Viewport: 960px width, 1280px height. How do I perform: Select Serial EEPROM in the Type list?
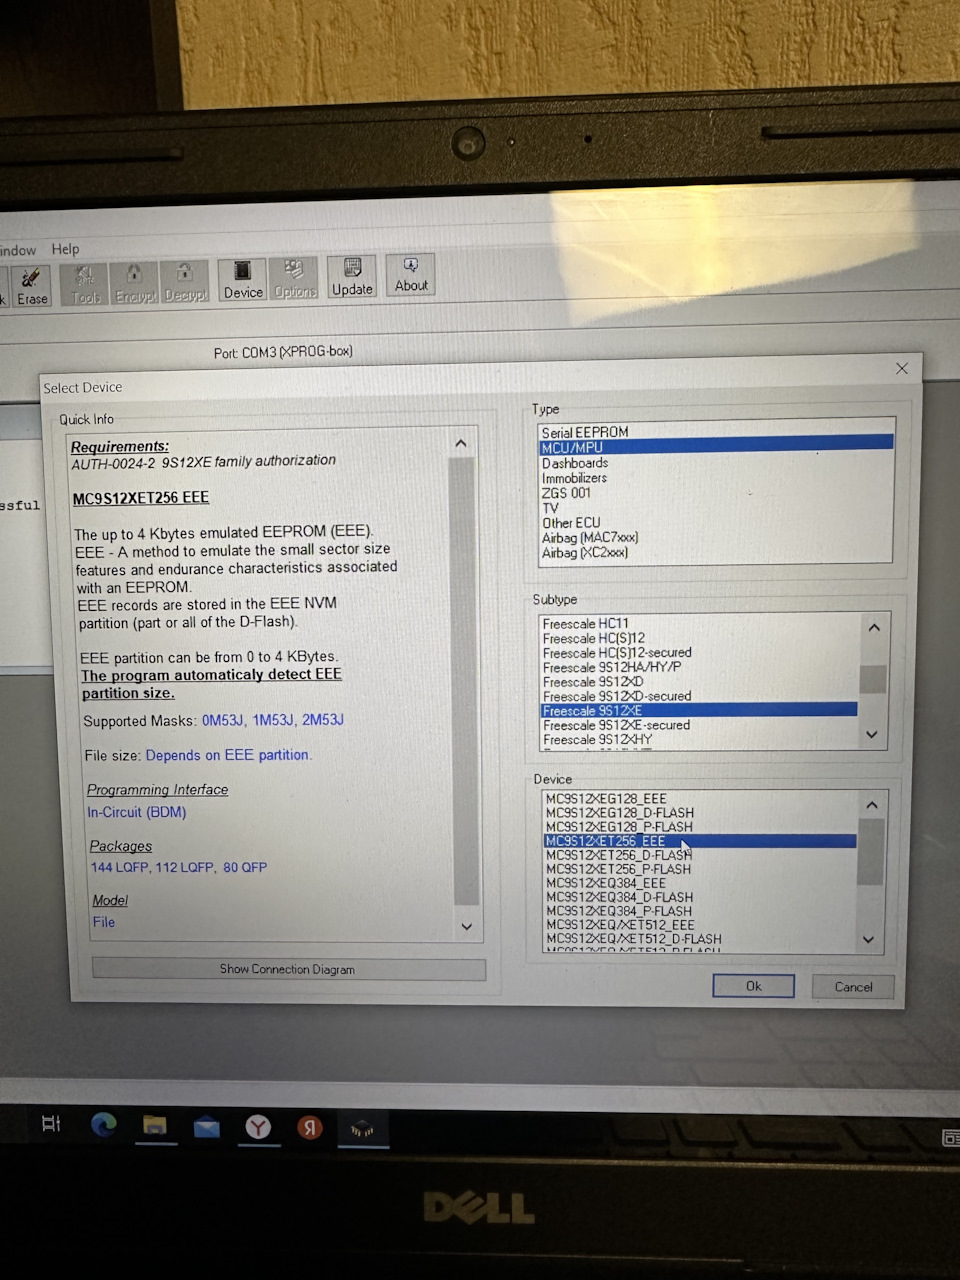[x=716, y=432]
